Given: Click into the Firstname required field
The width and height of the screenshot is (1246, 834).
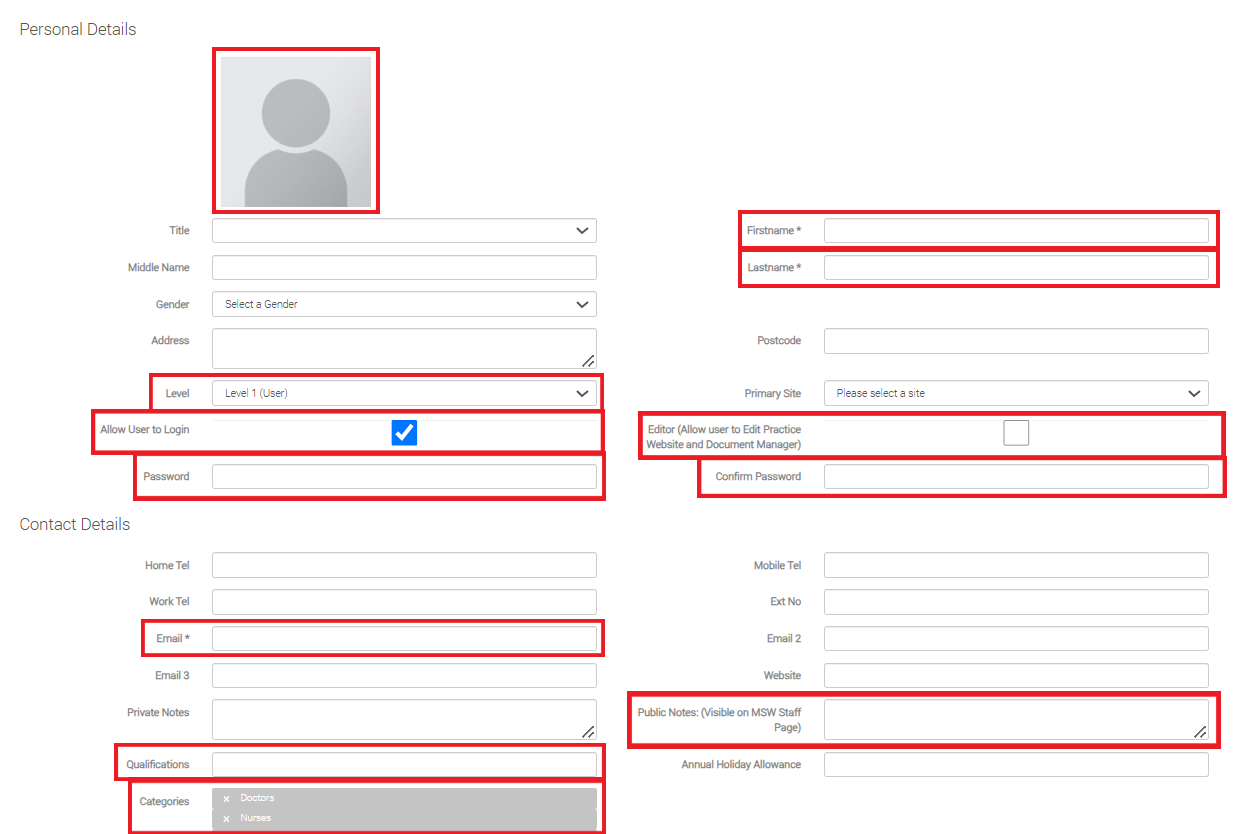Looking at the screenshot, I should tap(1016, 230).
